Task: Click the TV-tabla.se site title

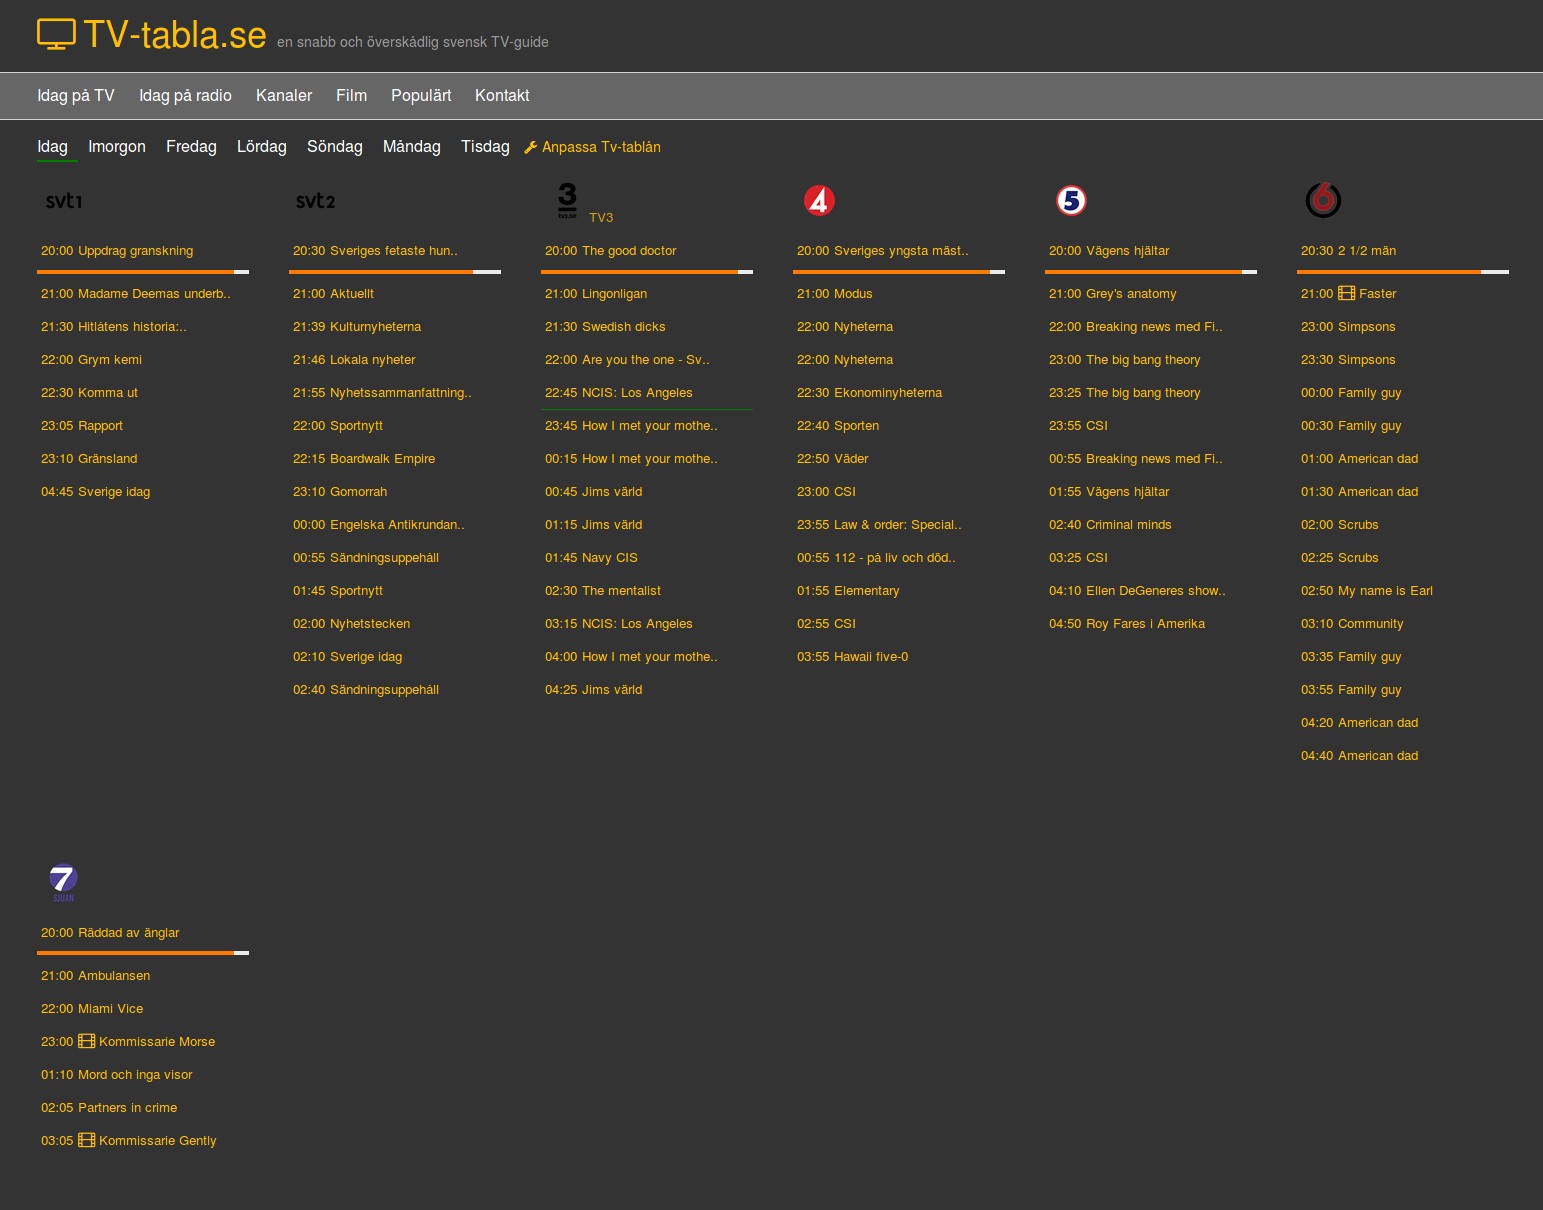Action: click(175, 35)
